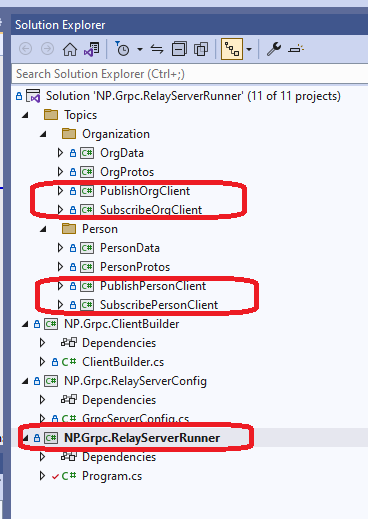Select the NP.Grpc.RelayServerConfig project
368x519 pixels.
click(x=135, y=381)
